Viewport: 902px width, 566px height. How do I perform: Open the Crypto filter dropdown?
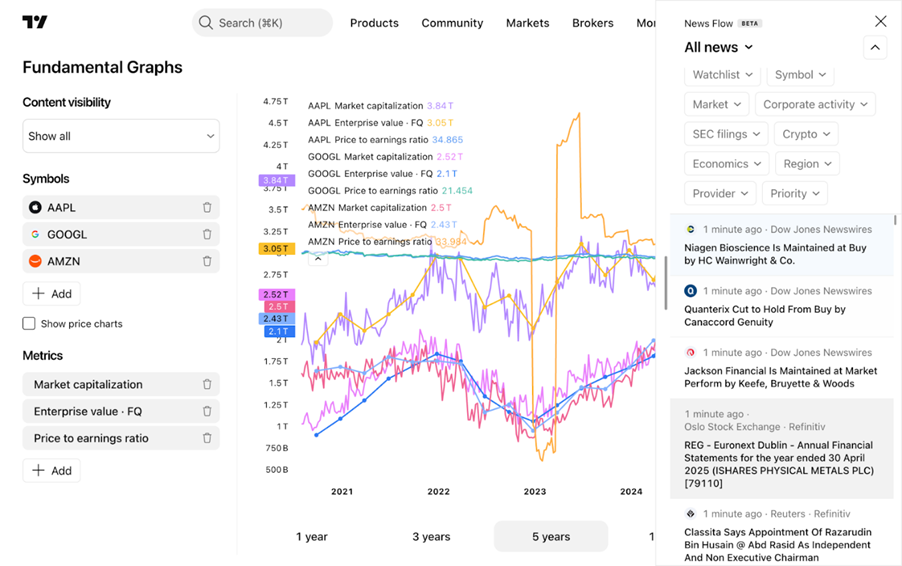pyautogui.click(x=806, y=134)
